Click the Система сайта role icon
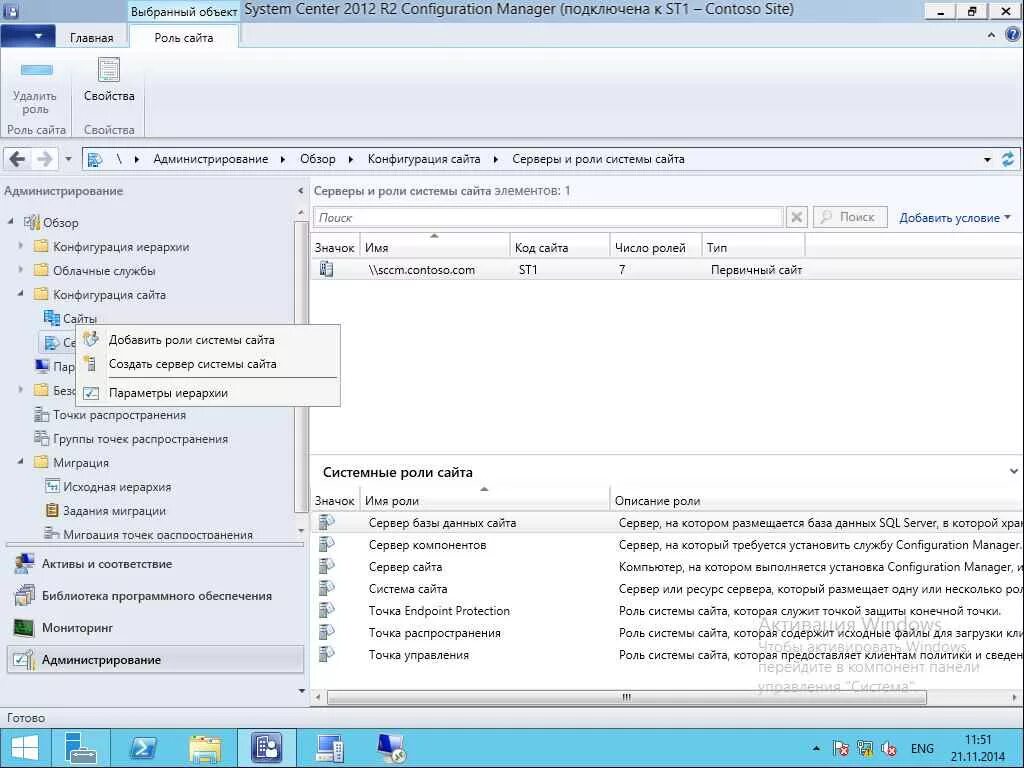This screenshot has height=768, width=1024. [327, 588]
